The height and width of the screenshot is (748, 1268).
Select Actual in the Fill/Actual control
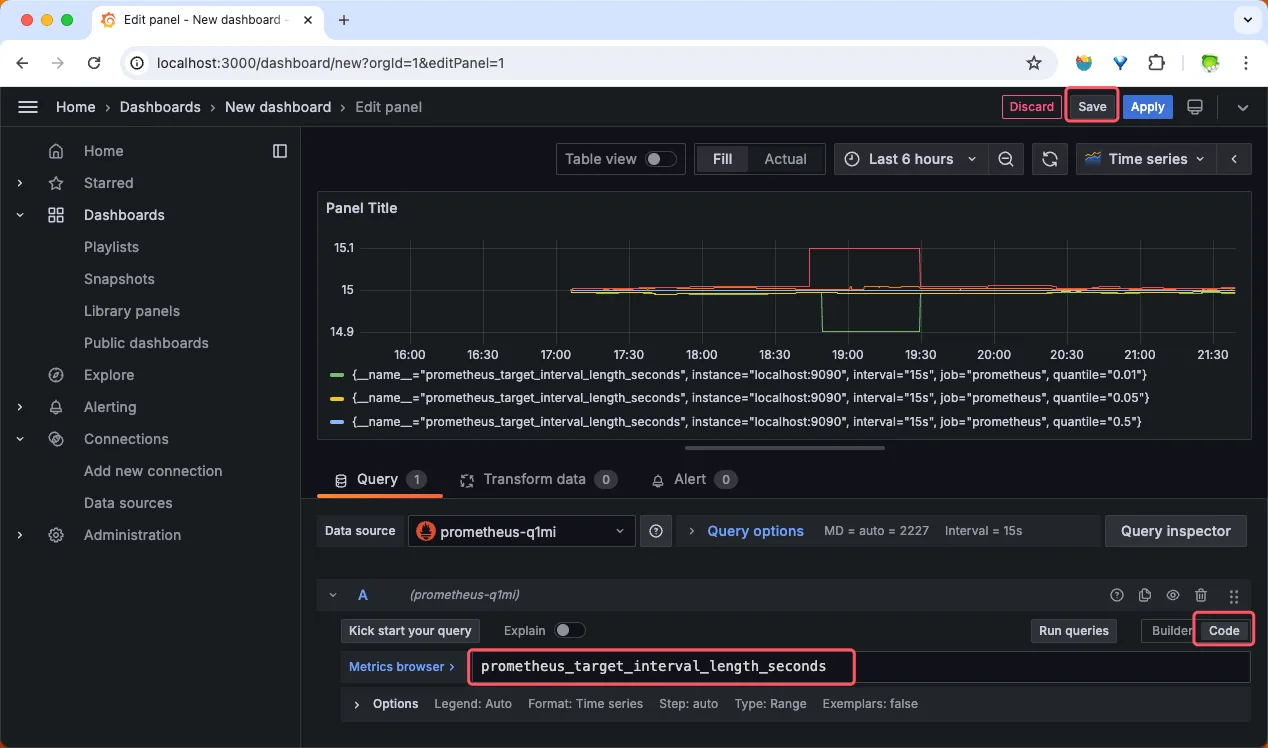[x=785, y=158]
